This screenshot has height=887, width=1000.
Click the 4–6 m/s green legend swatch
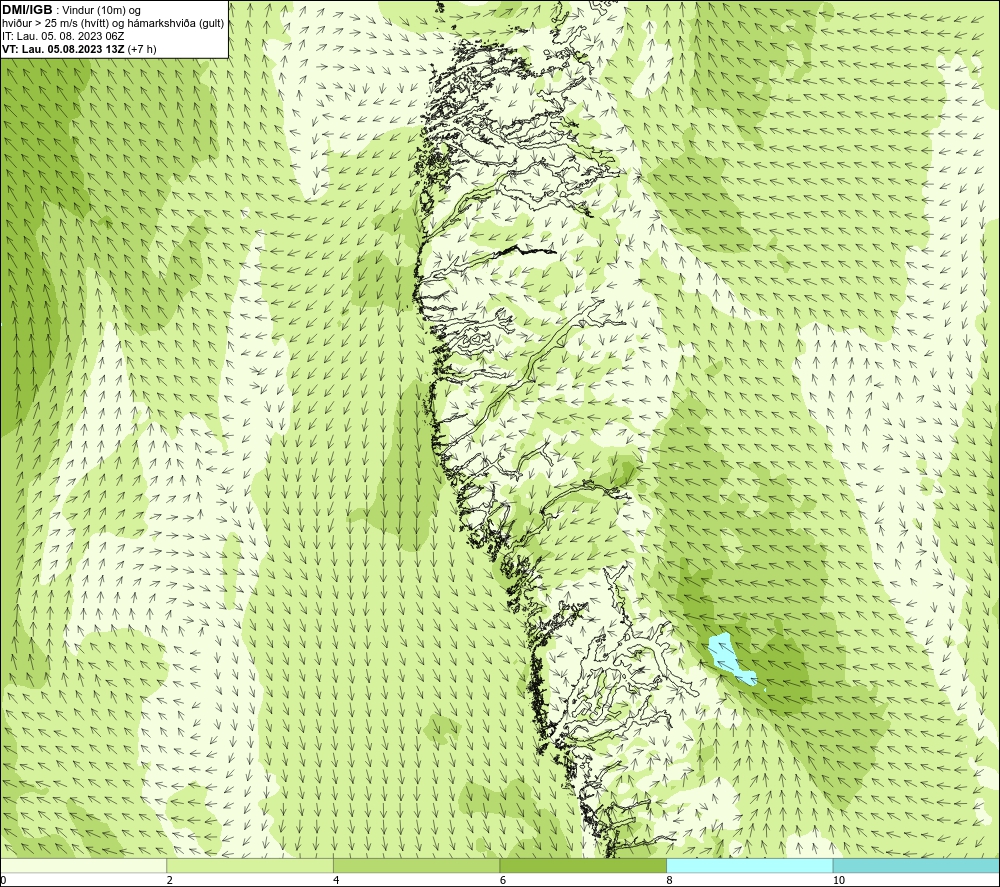(x=416, y=865)
